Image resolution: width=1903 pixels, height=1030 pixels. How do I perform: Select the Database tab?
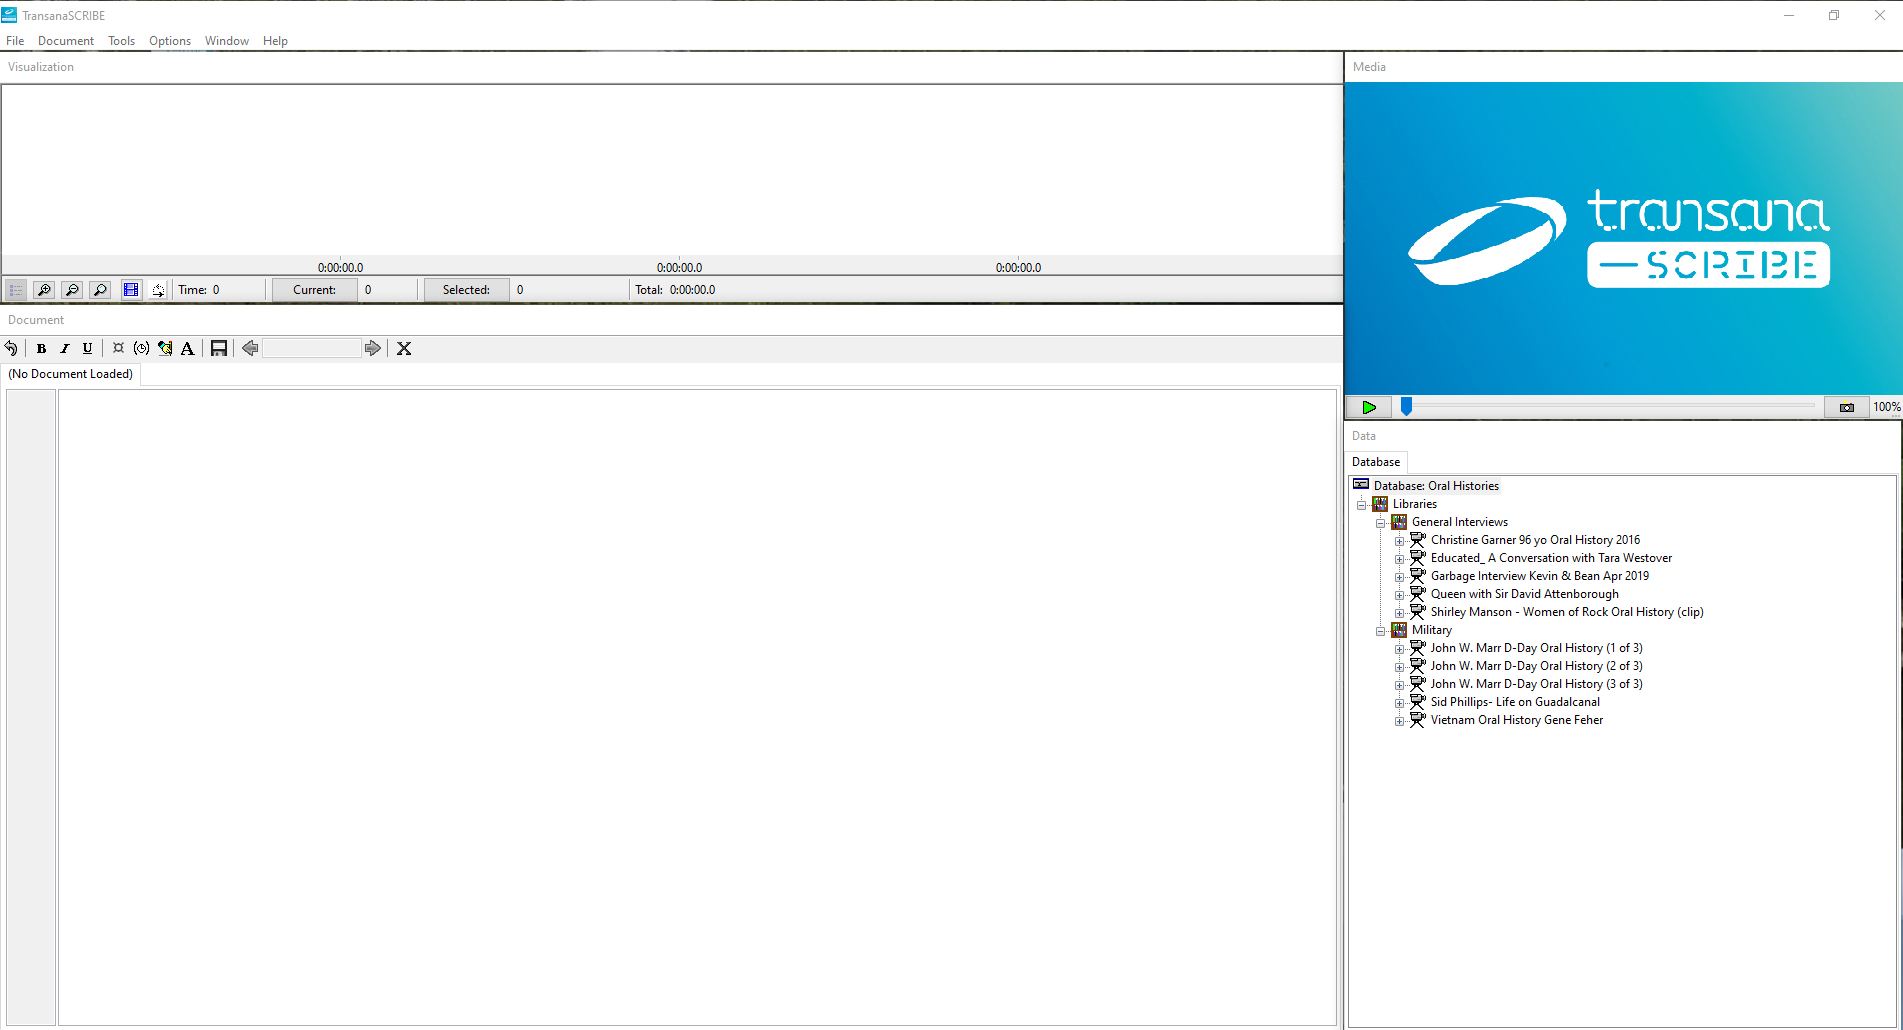click(1376, 462)
